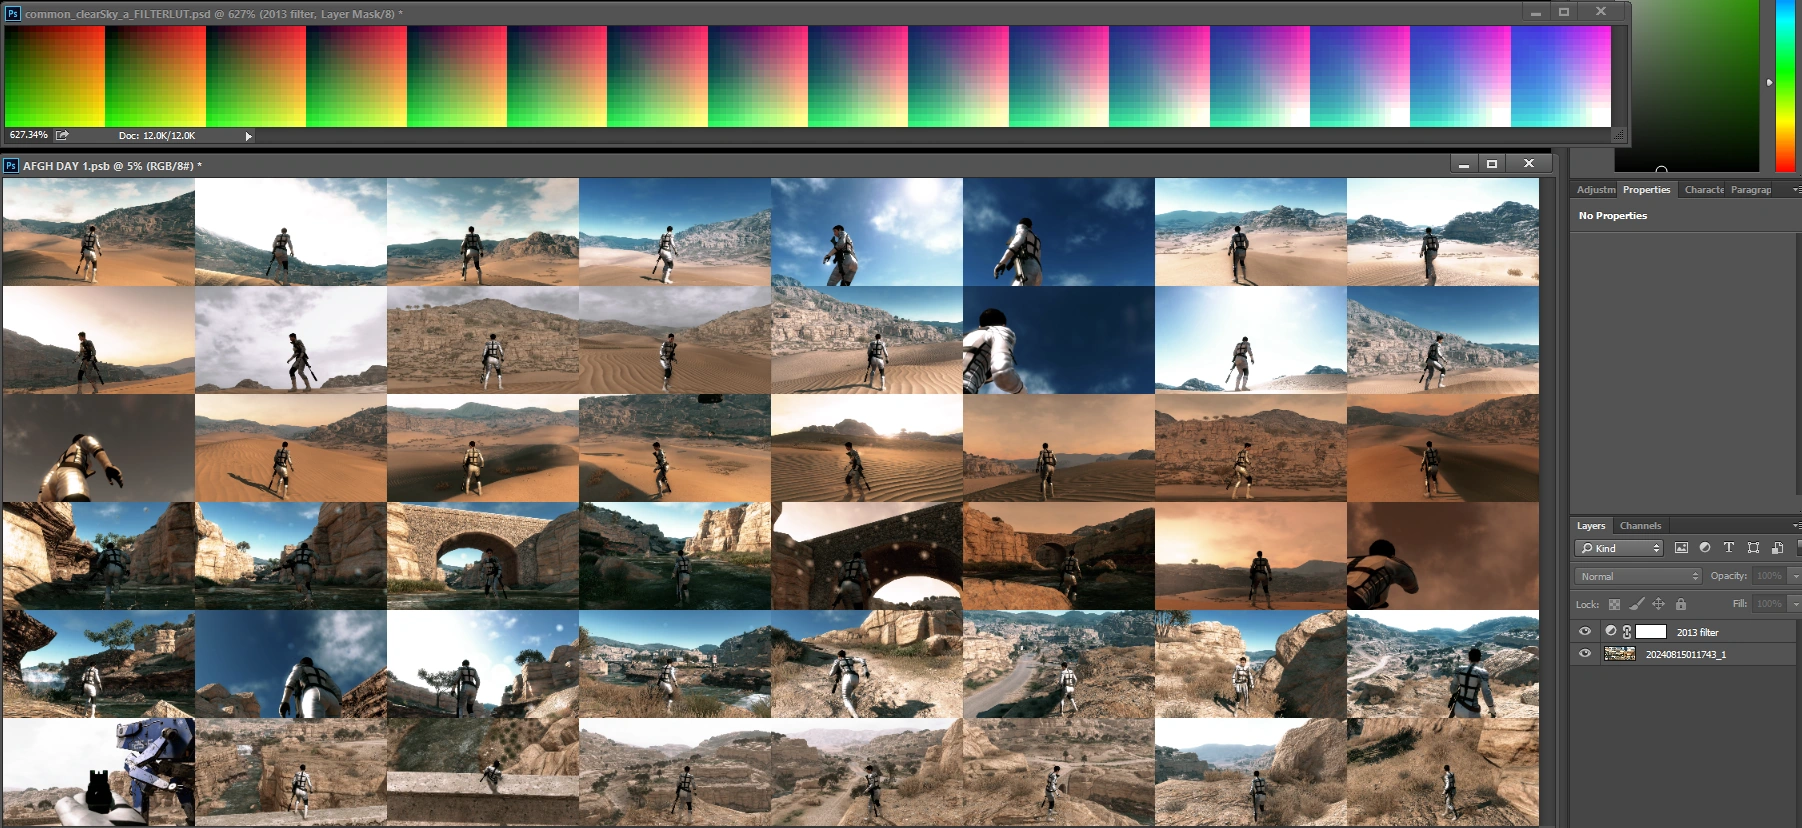Toggle lock image pixels brush icon
This screenshot has width=1802, height=828.
[1636, 604]
